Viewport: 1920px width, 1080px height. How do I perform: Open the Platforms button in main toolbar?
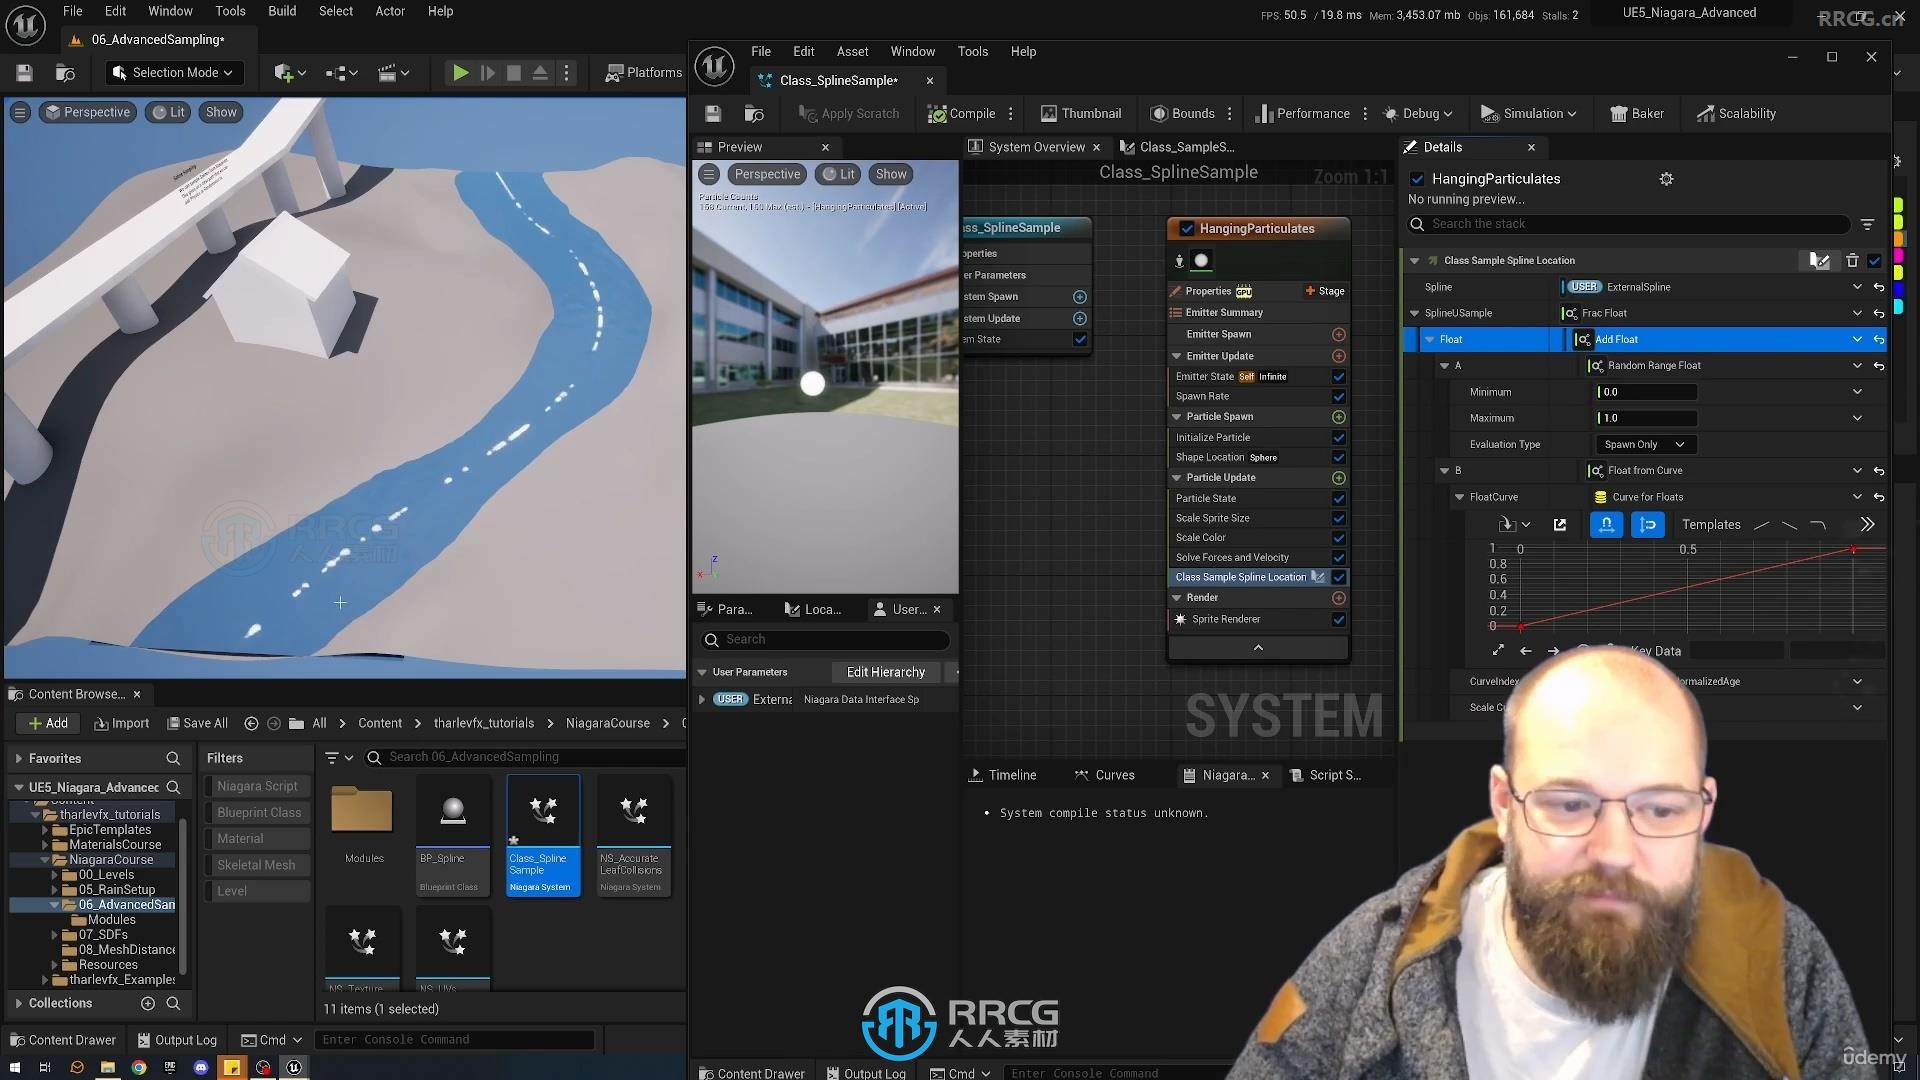644,72
